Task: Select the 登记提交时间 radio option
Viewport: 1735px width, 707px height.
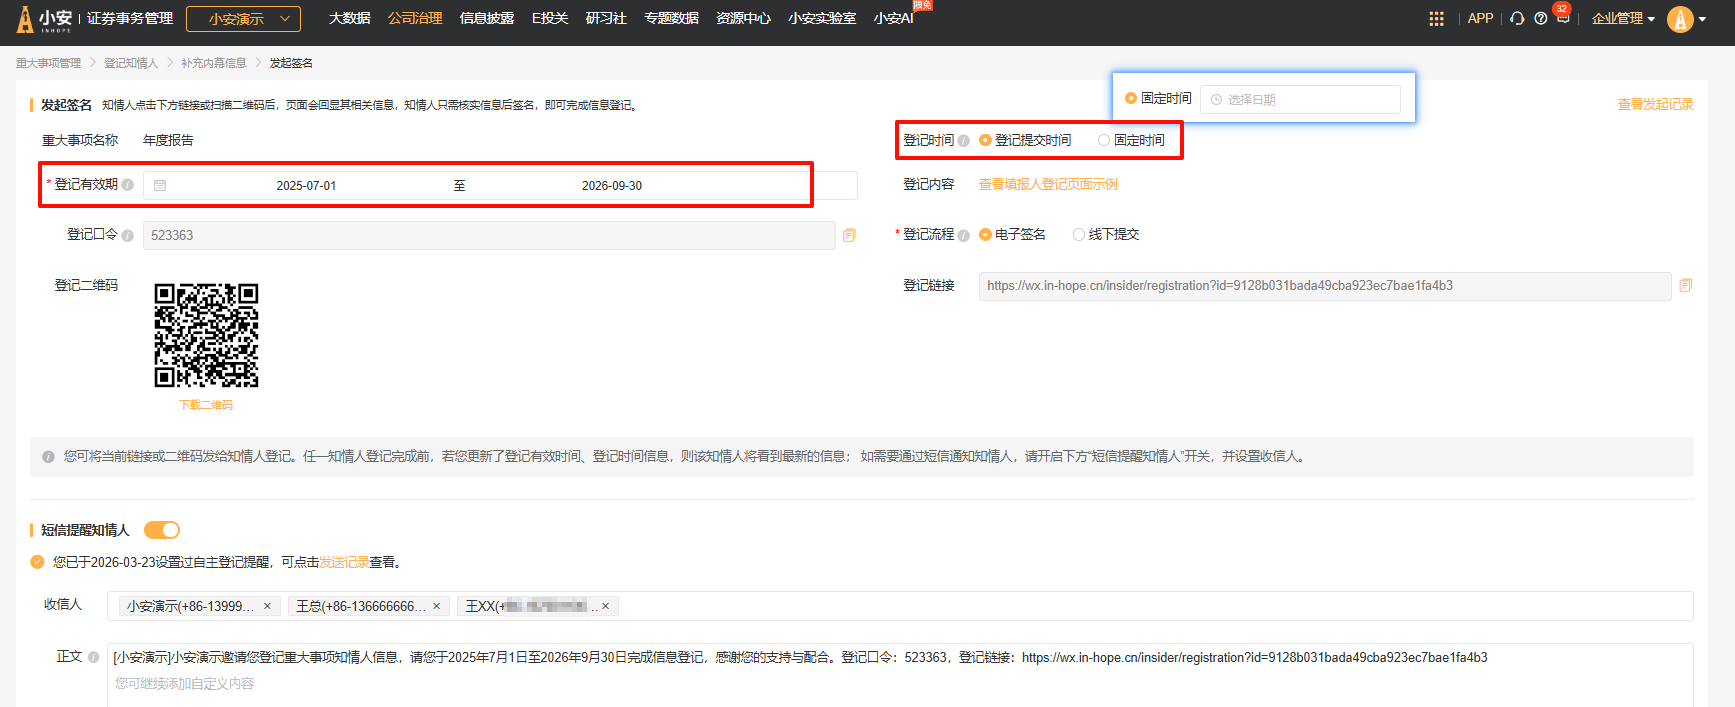Action: [985, 141]
